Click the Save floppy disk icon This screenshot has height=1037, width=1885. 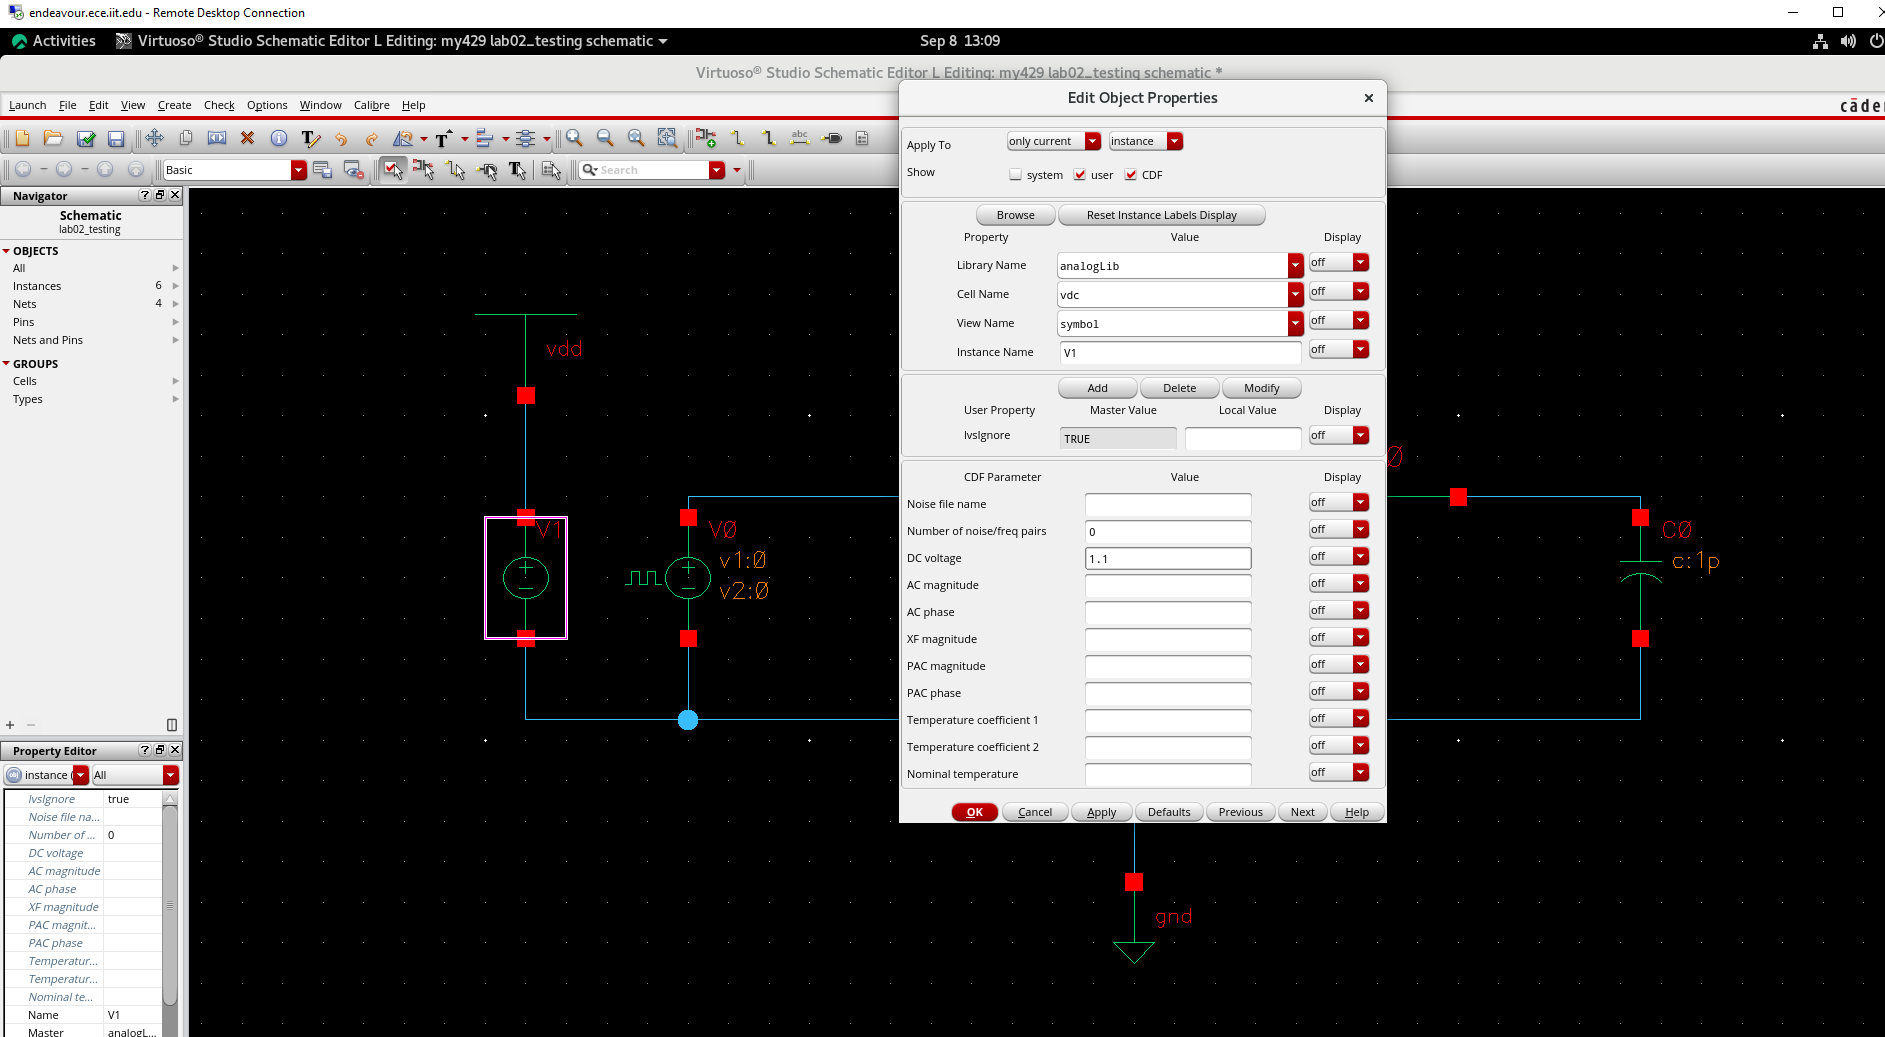click(x=116, y=138)
